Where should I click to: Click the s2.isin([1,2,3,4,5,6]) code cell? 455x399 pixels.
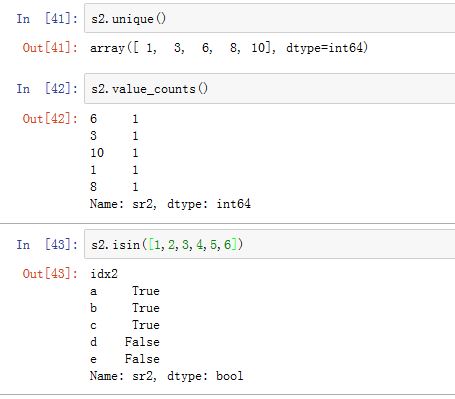pos(270,245)
